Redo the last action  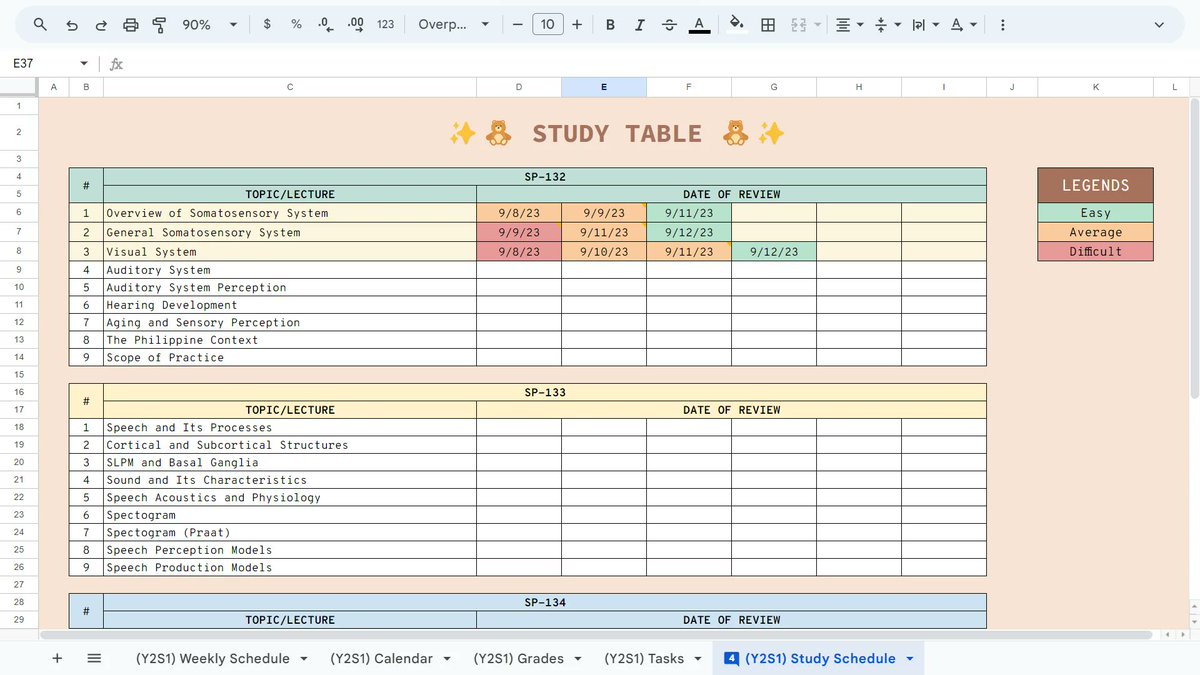(x=100, y=24)
